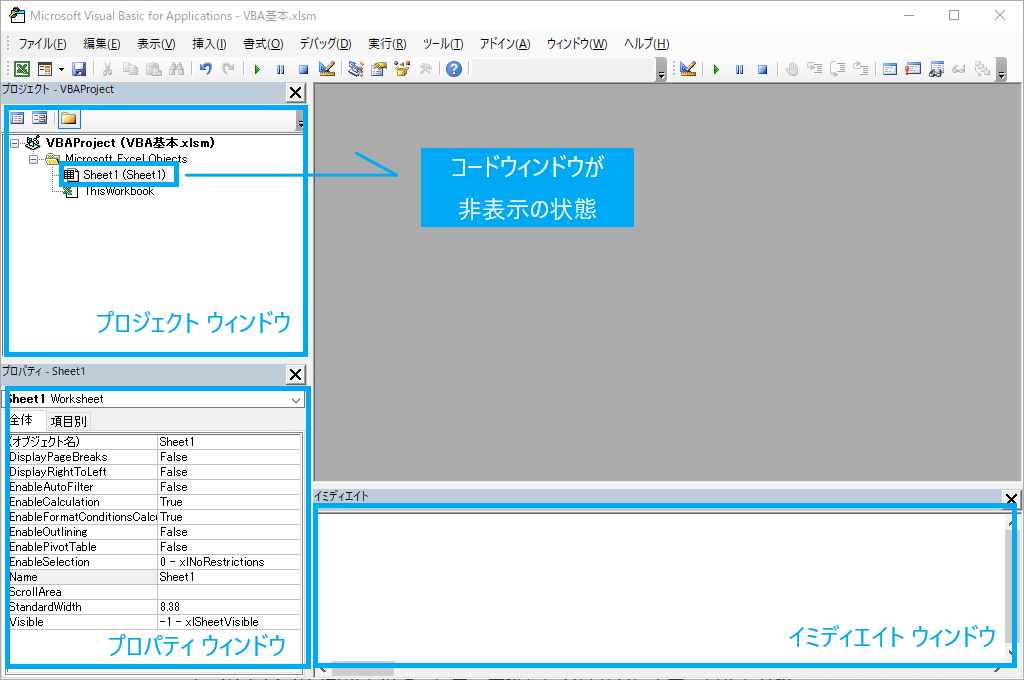Open Debug toolbar options arrow
Screen dimensions: 1024x680
point(1002,71)
